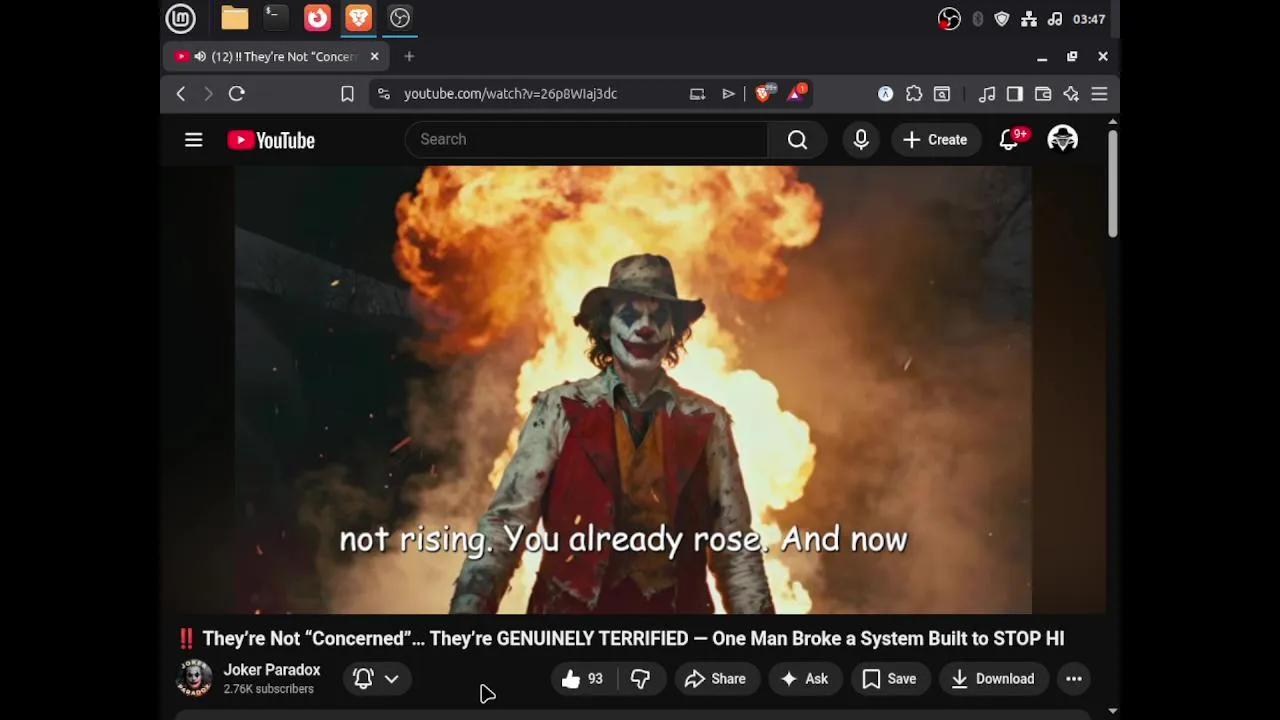The image size is (1280, 720).
Task: Open more actions three-dot menu
Action: [x=1074, y=679]
